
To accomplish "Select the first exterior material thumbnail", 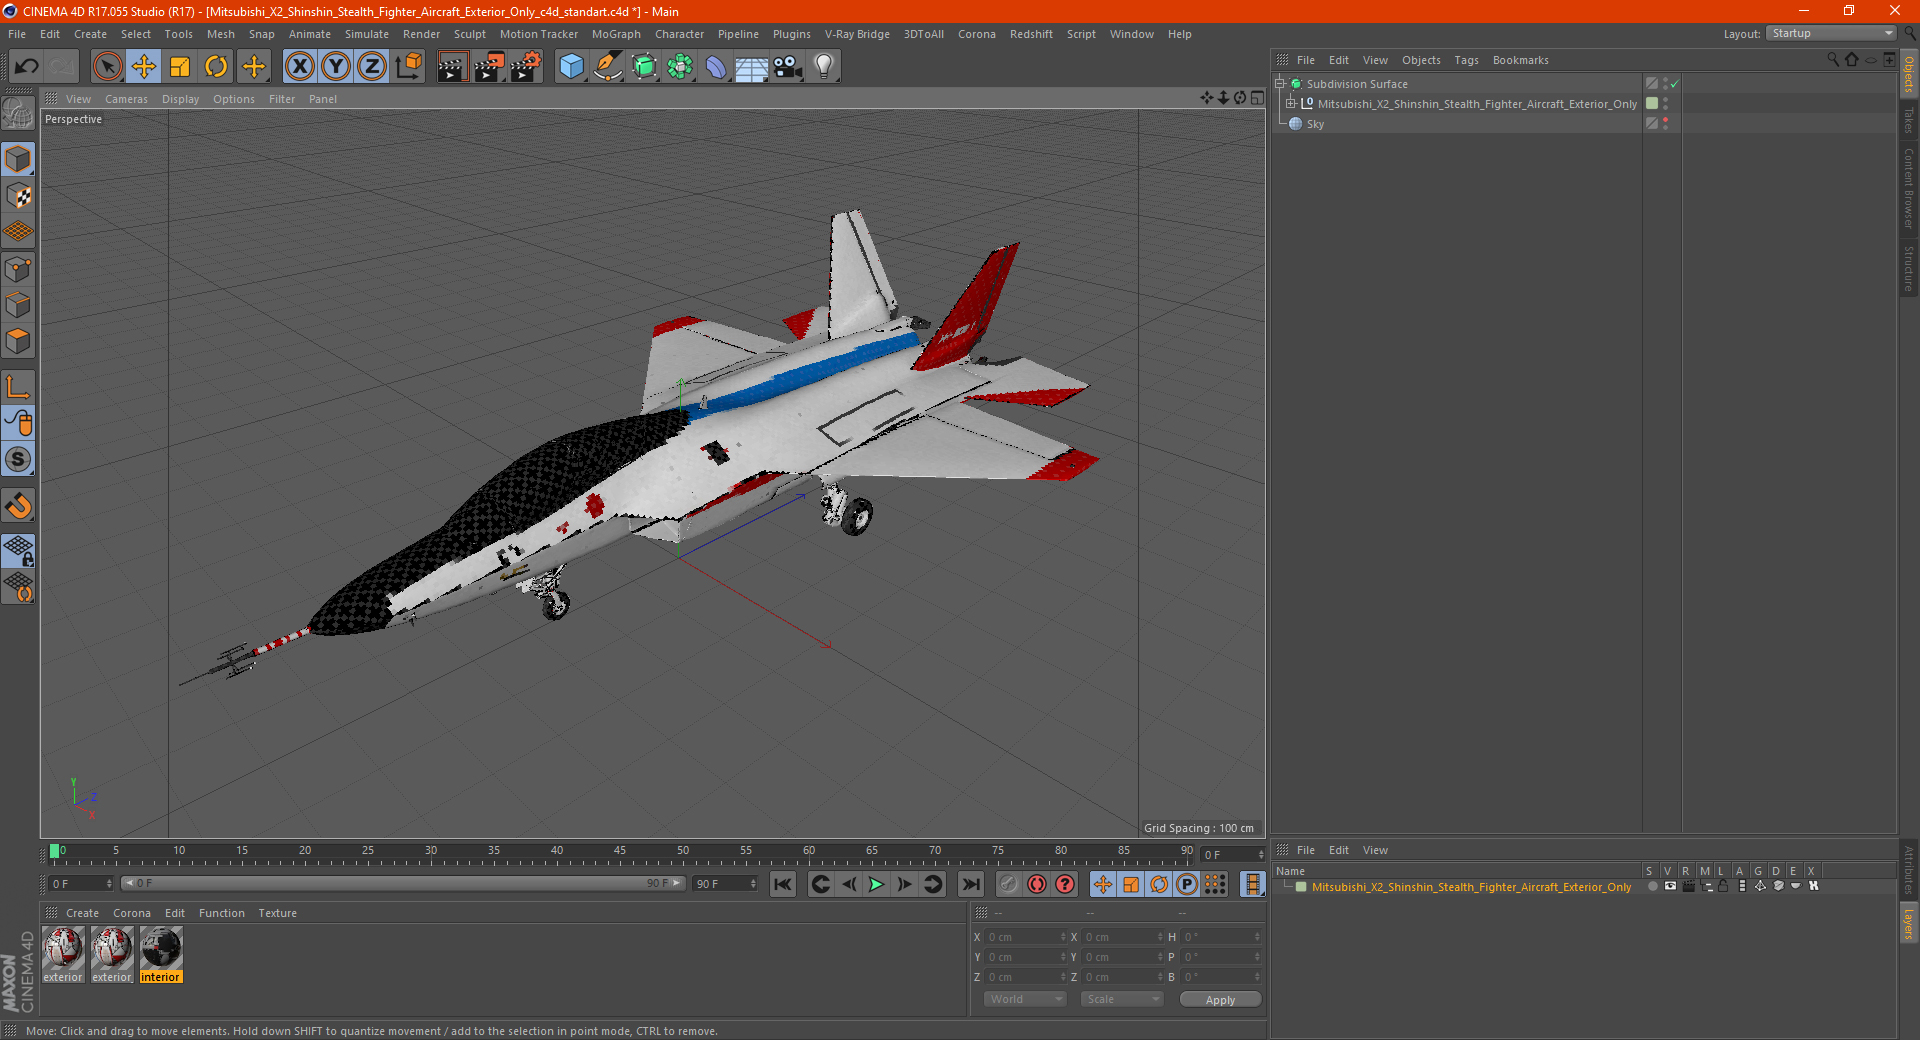I will (x=63, y=955).
